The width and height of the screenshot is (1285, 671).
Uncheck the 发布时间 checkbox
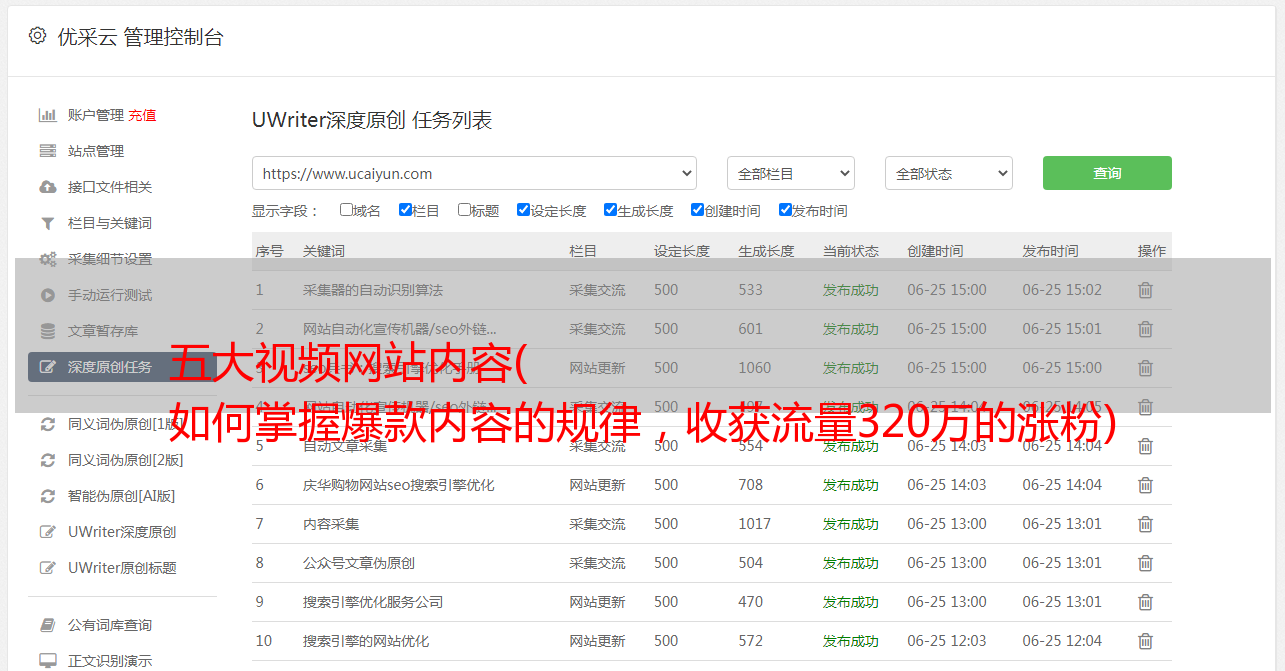click(x=785, y=210)
